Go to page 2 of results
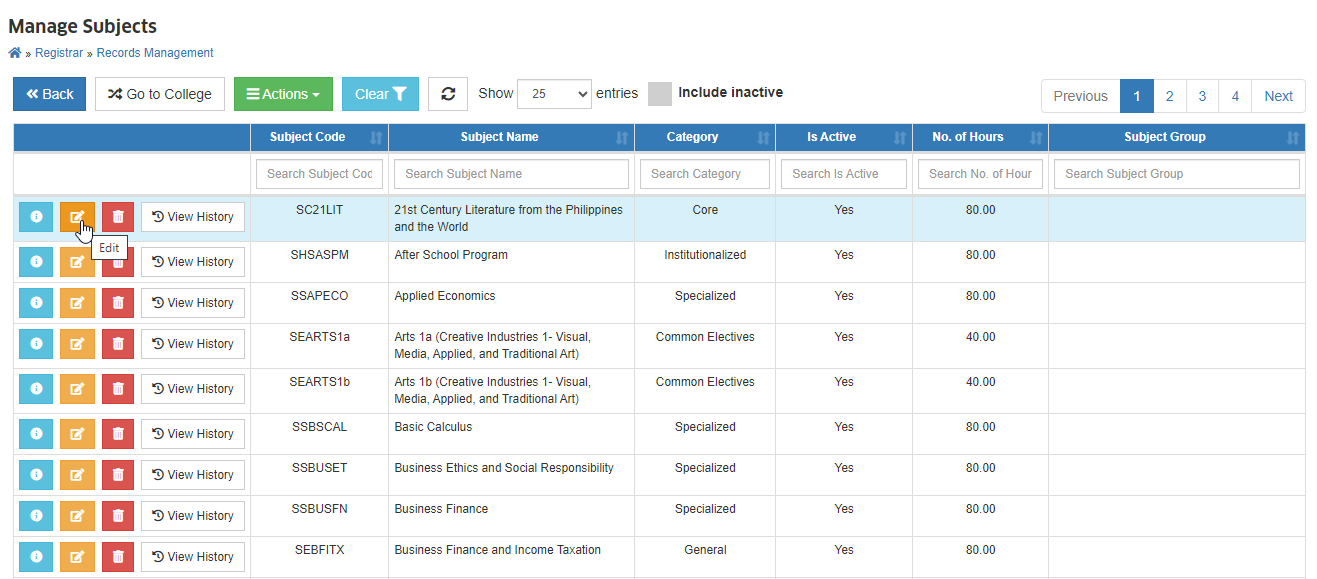This screenshot has width=1317, height=579. [1170, 96]
